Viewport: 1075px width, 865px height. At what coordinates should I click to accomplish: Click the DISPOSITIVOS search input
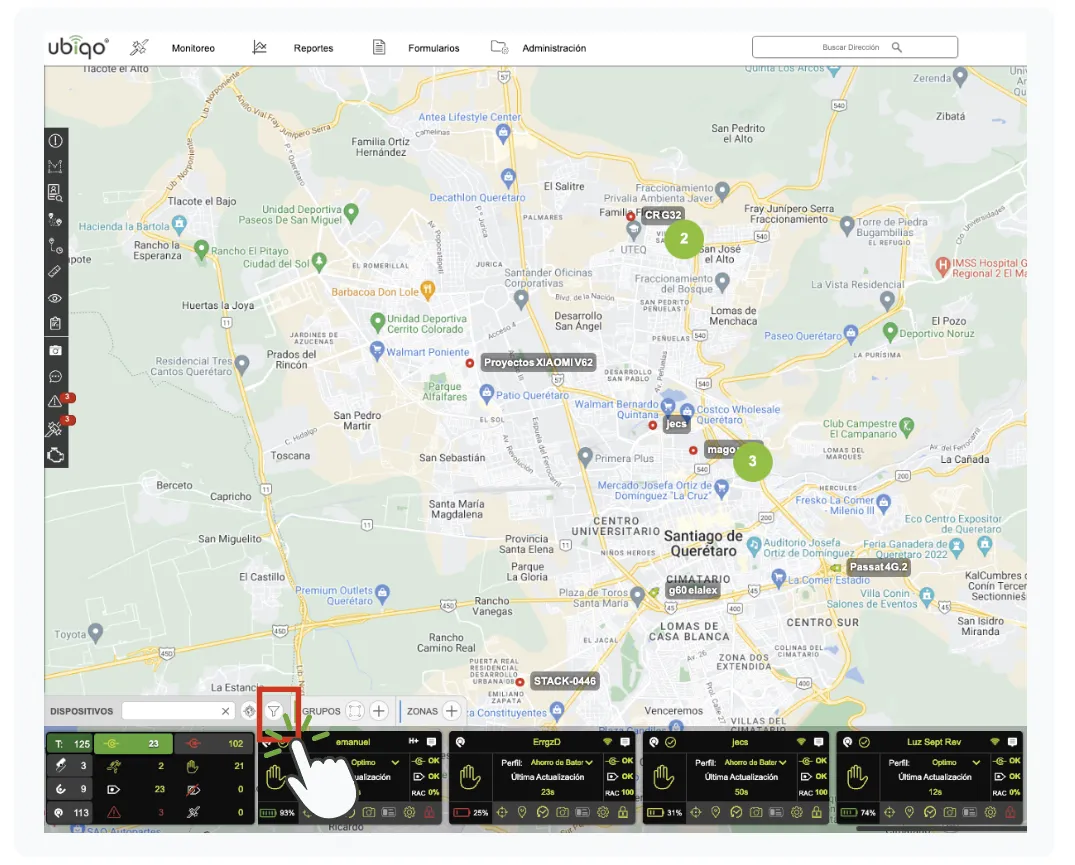(177, 711)
